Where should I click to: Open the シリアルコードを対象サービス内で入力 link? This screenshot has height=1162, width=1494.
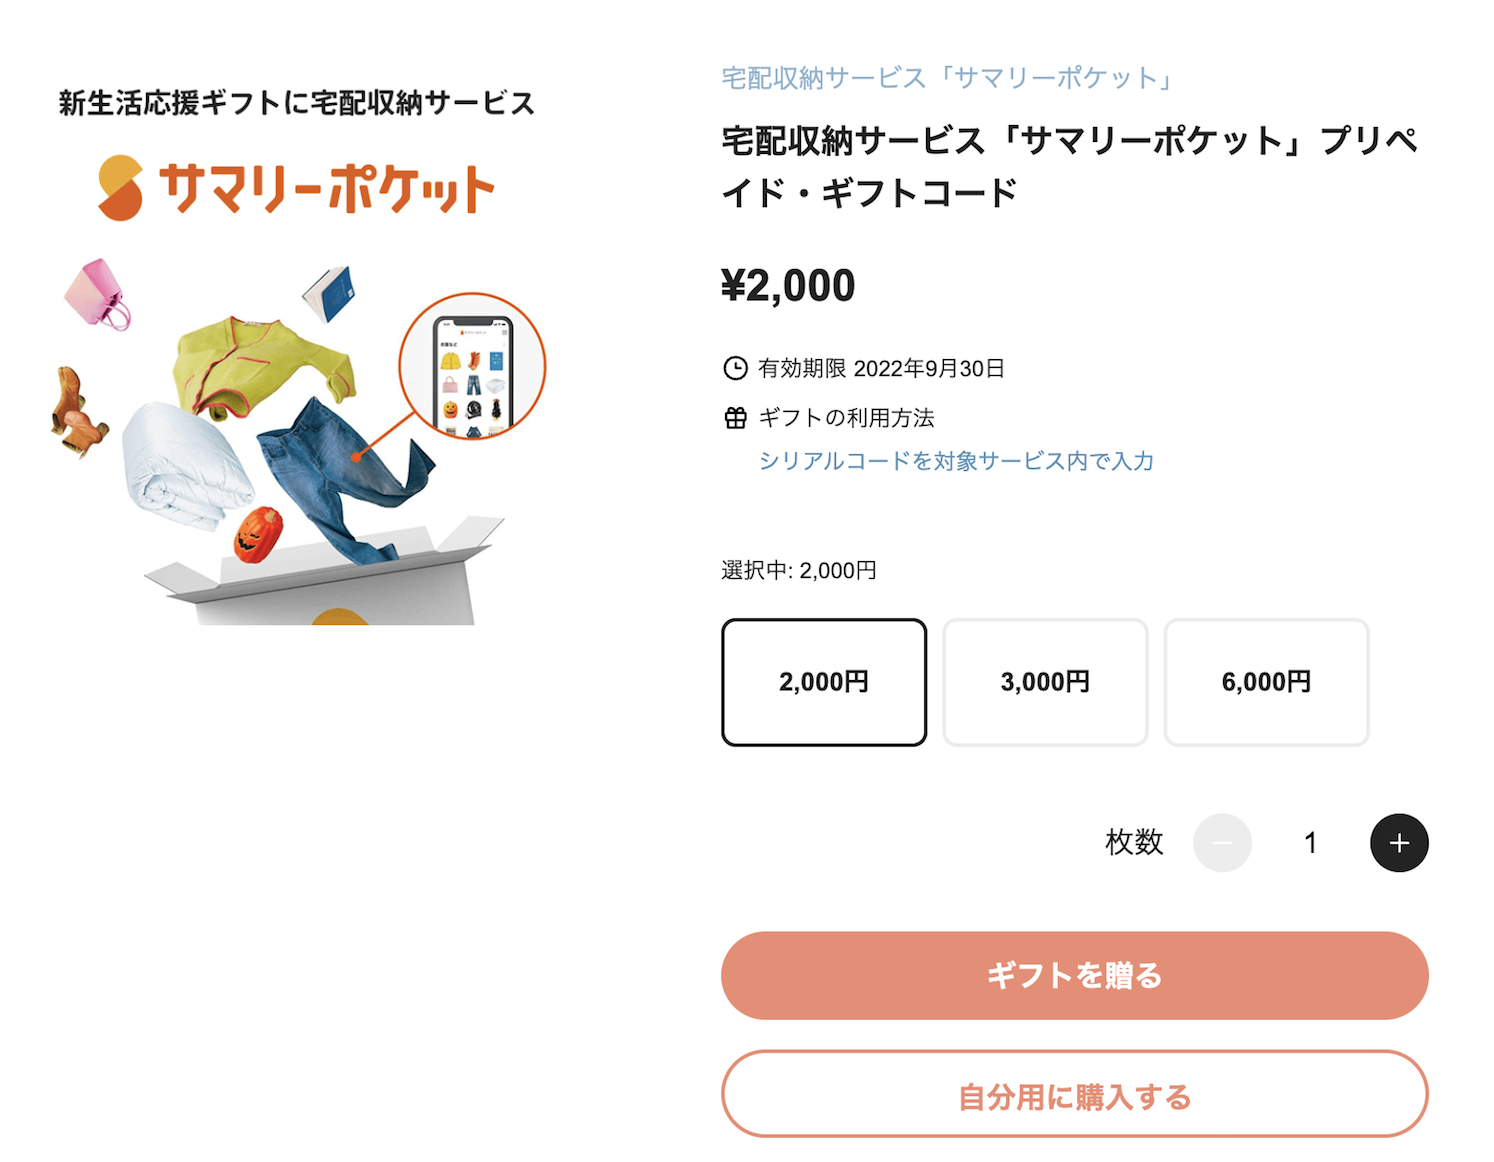956,461
